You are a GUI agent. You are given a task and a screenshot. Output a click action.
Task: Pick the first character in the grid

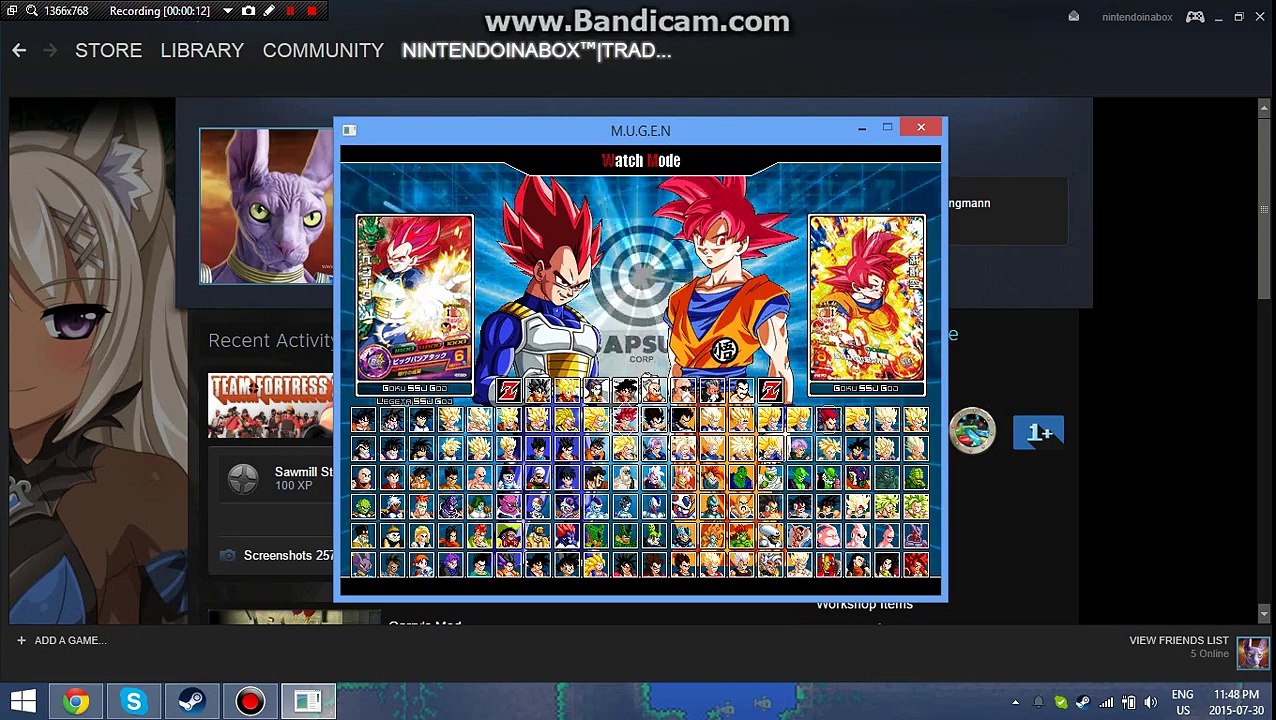tap(363, 420)
